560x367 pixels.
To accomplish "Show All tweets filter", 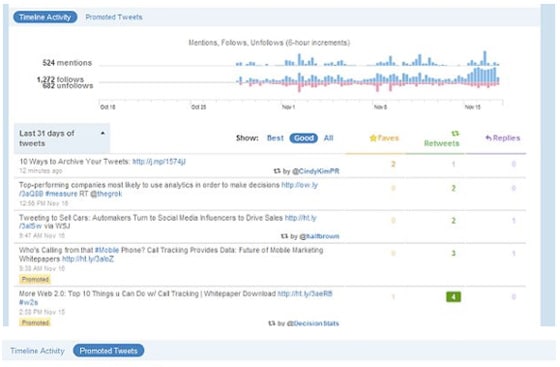I will (329, 138).
